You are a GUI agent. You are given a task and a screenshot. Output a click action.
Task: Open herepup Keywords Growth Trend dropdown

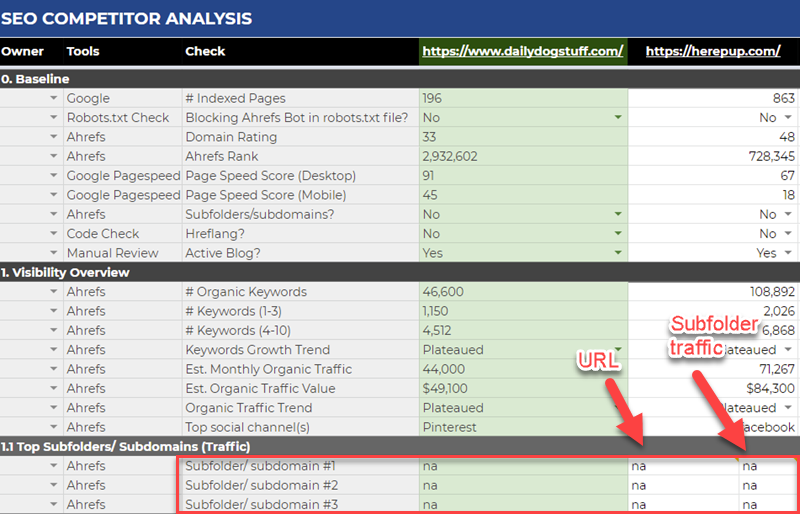[x=787, y=350]
